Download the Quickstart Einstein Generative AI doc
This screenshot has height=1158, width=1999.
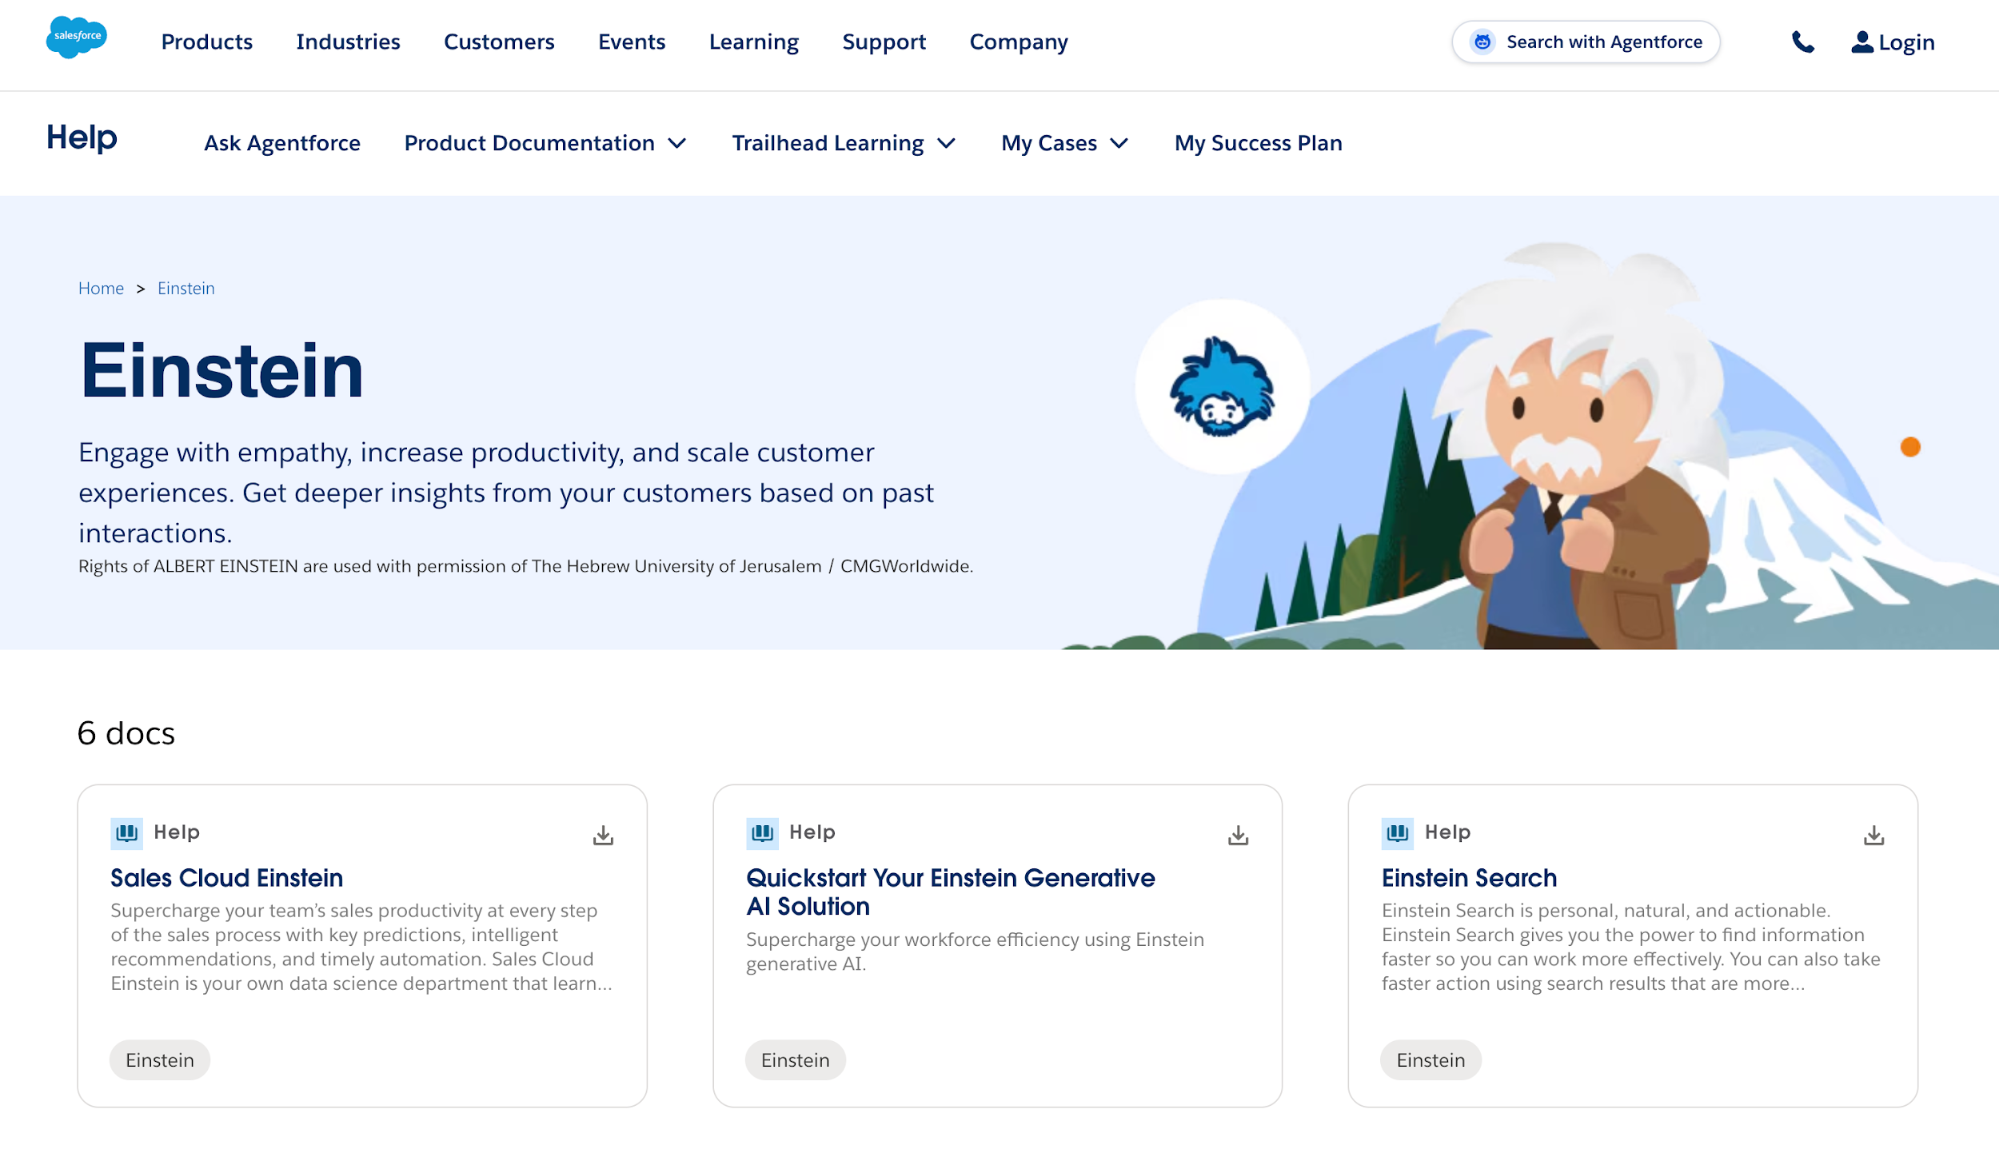[1238, 834]
